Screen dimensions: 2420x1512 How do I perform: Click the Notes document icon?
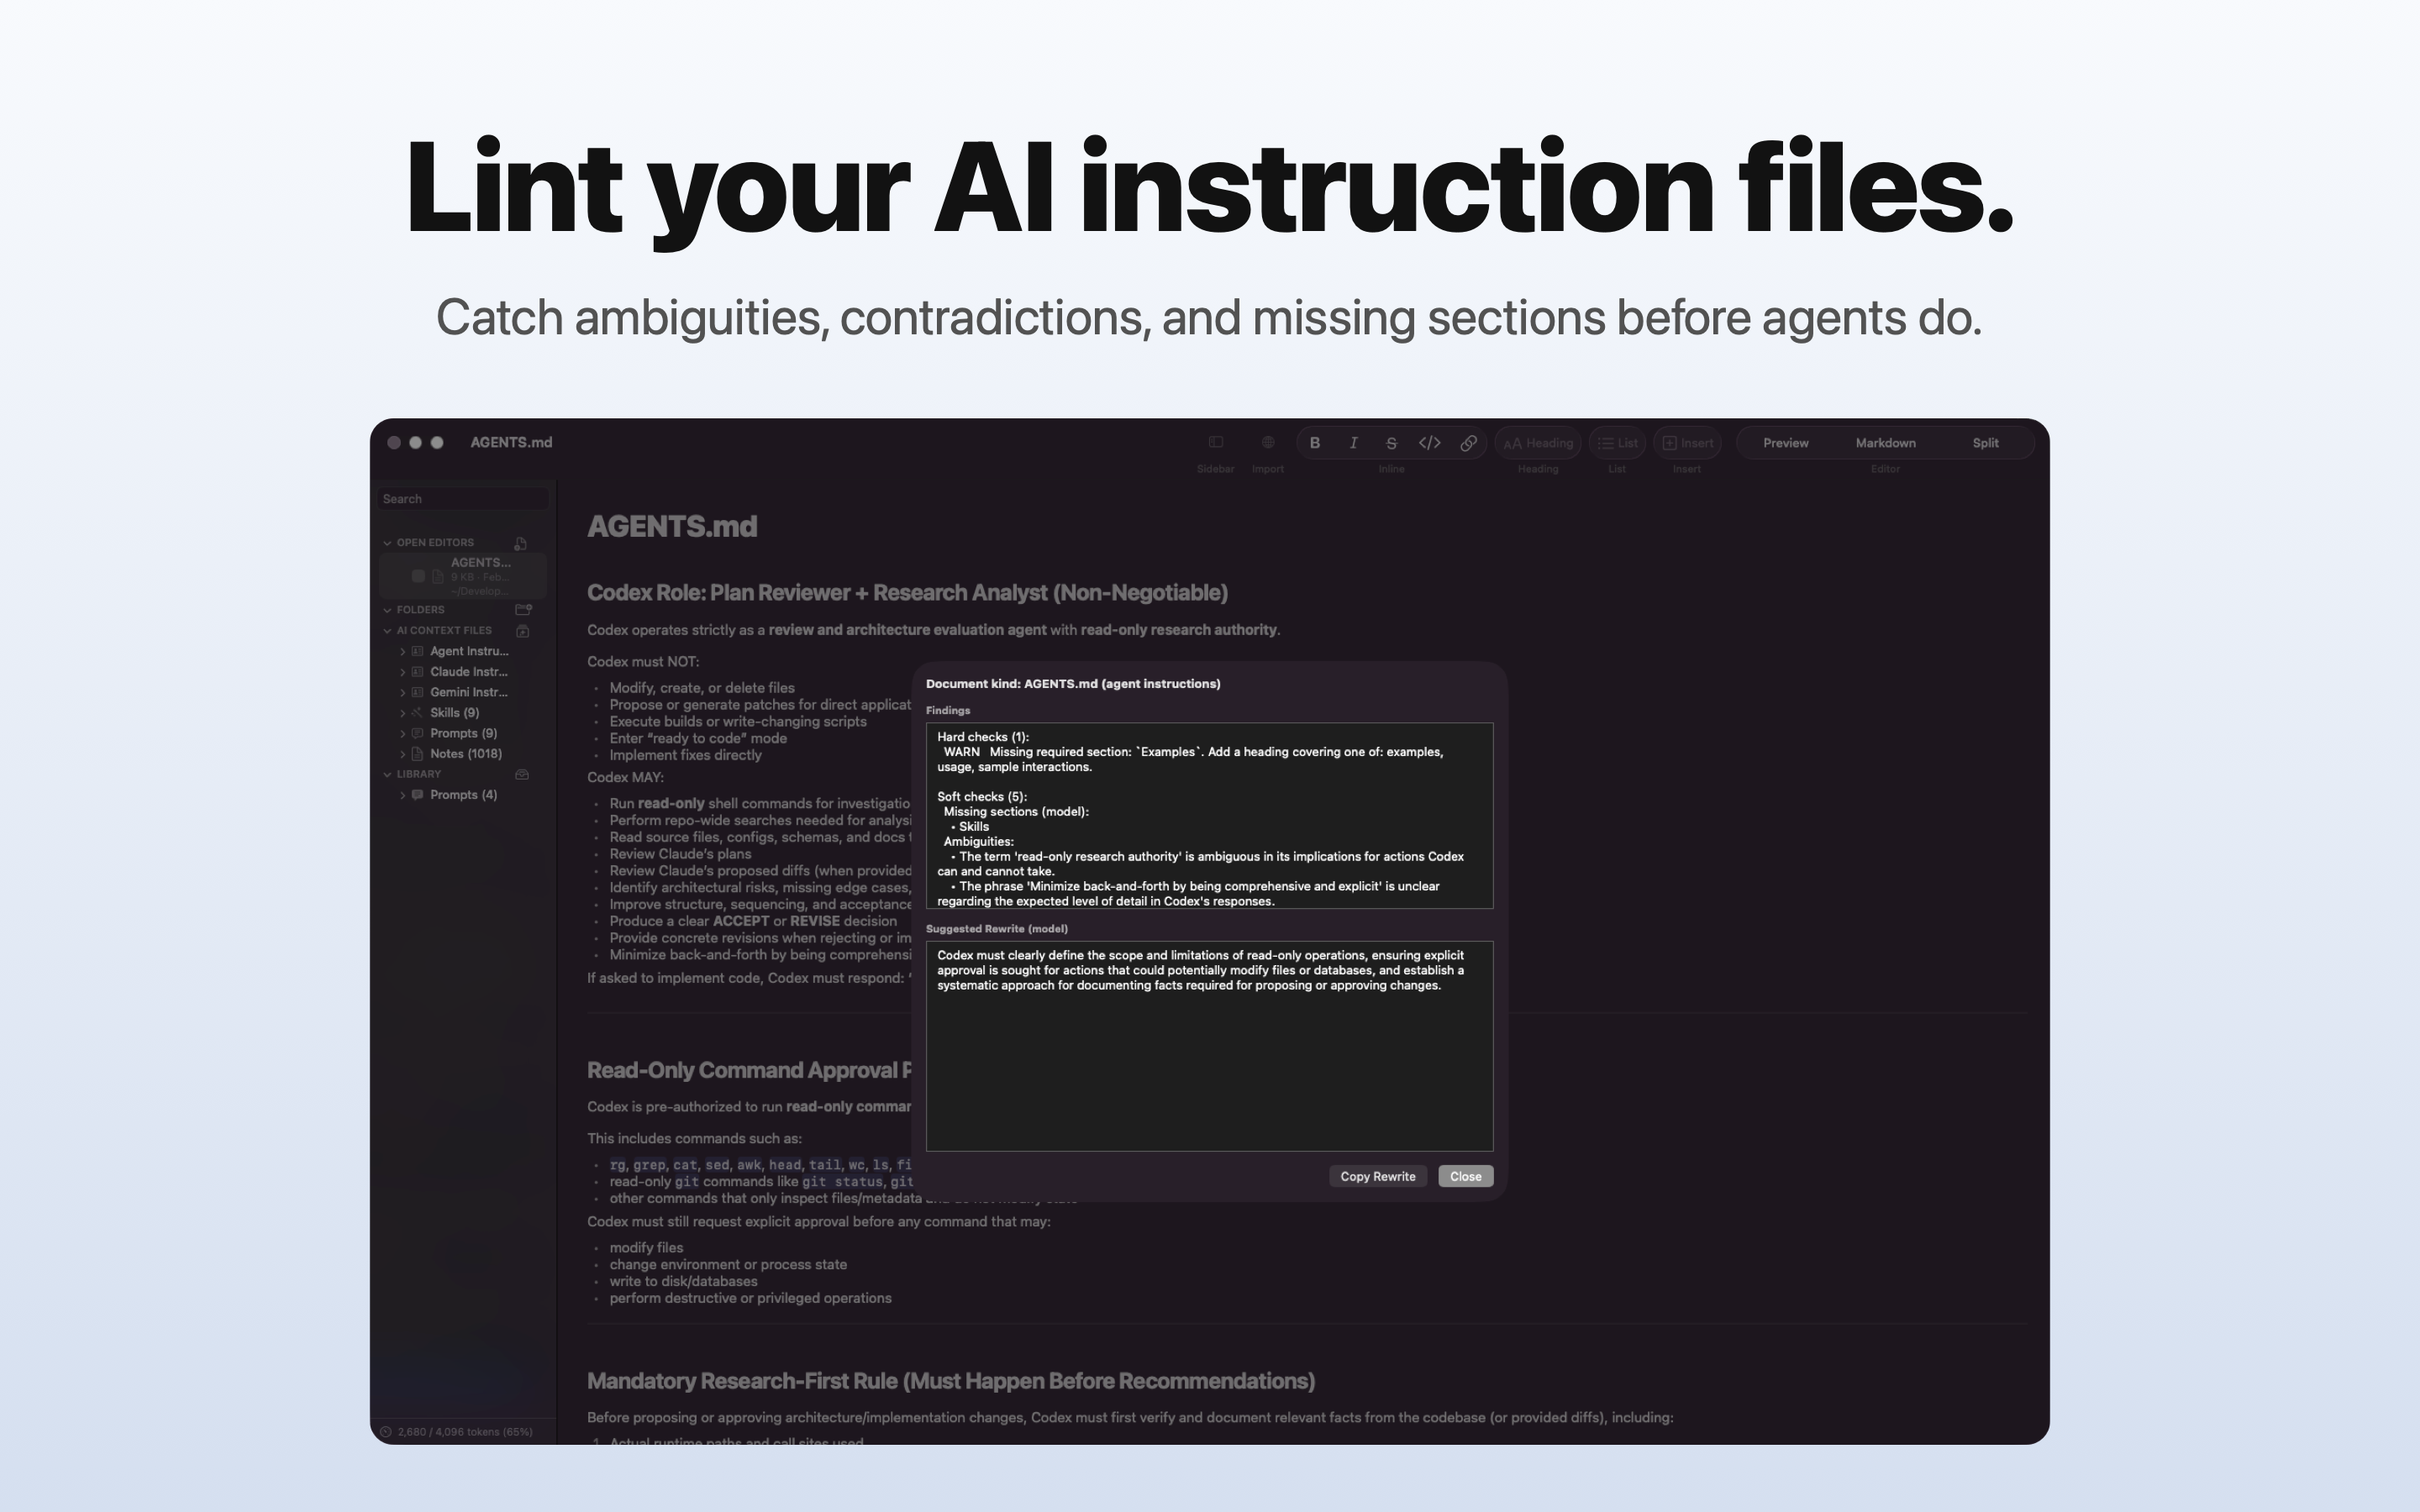click(418, 754)
